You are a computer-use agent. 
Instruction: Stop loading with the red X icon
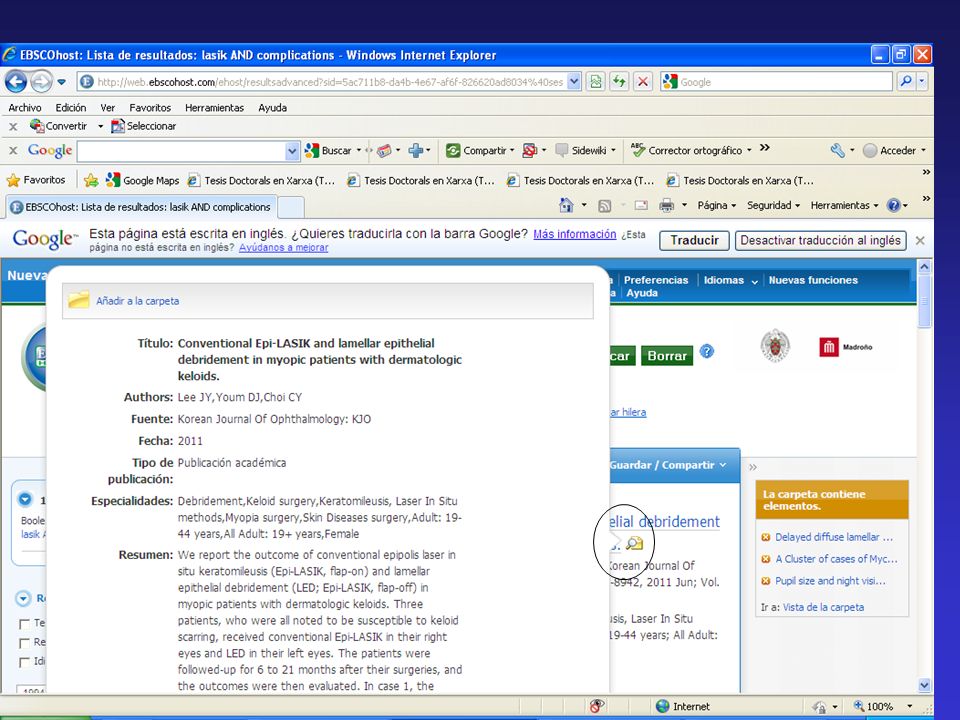tap(642, 81)
